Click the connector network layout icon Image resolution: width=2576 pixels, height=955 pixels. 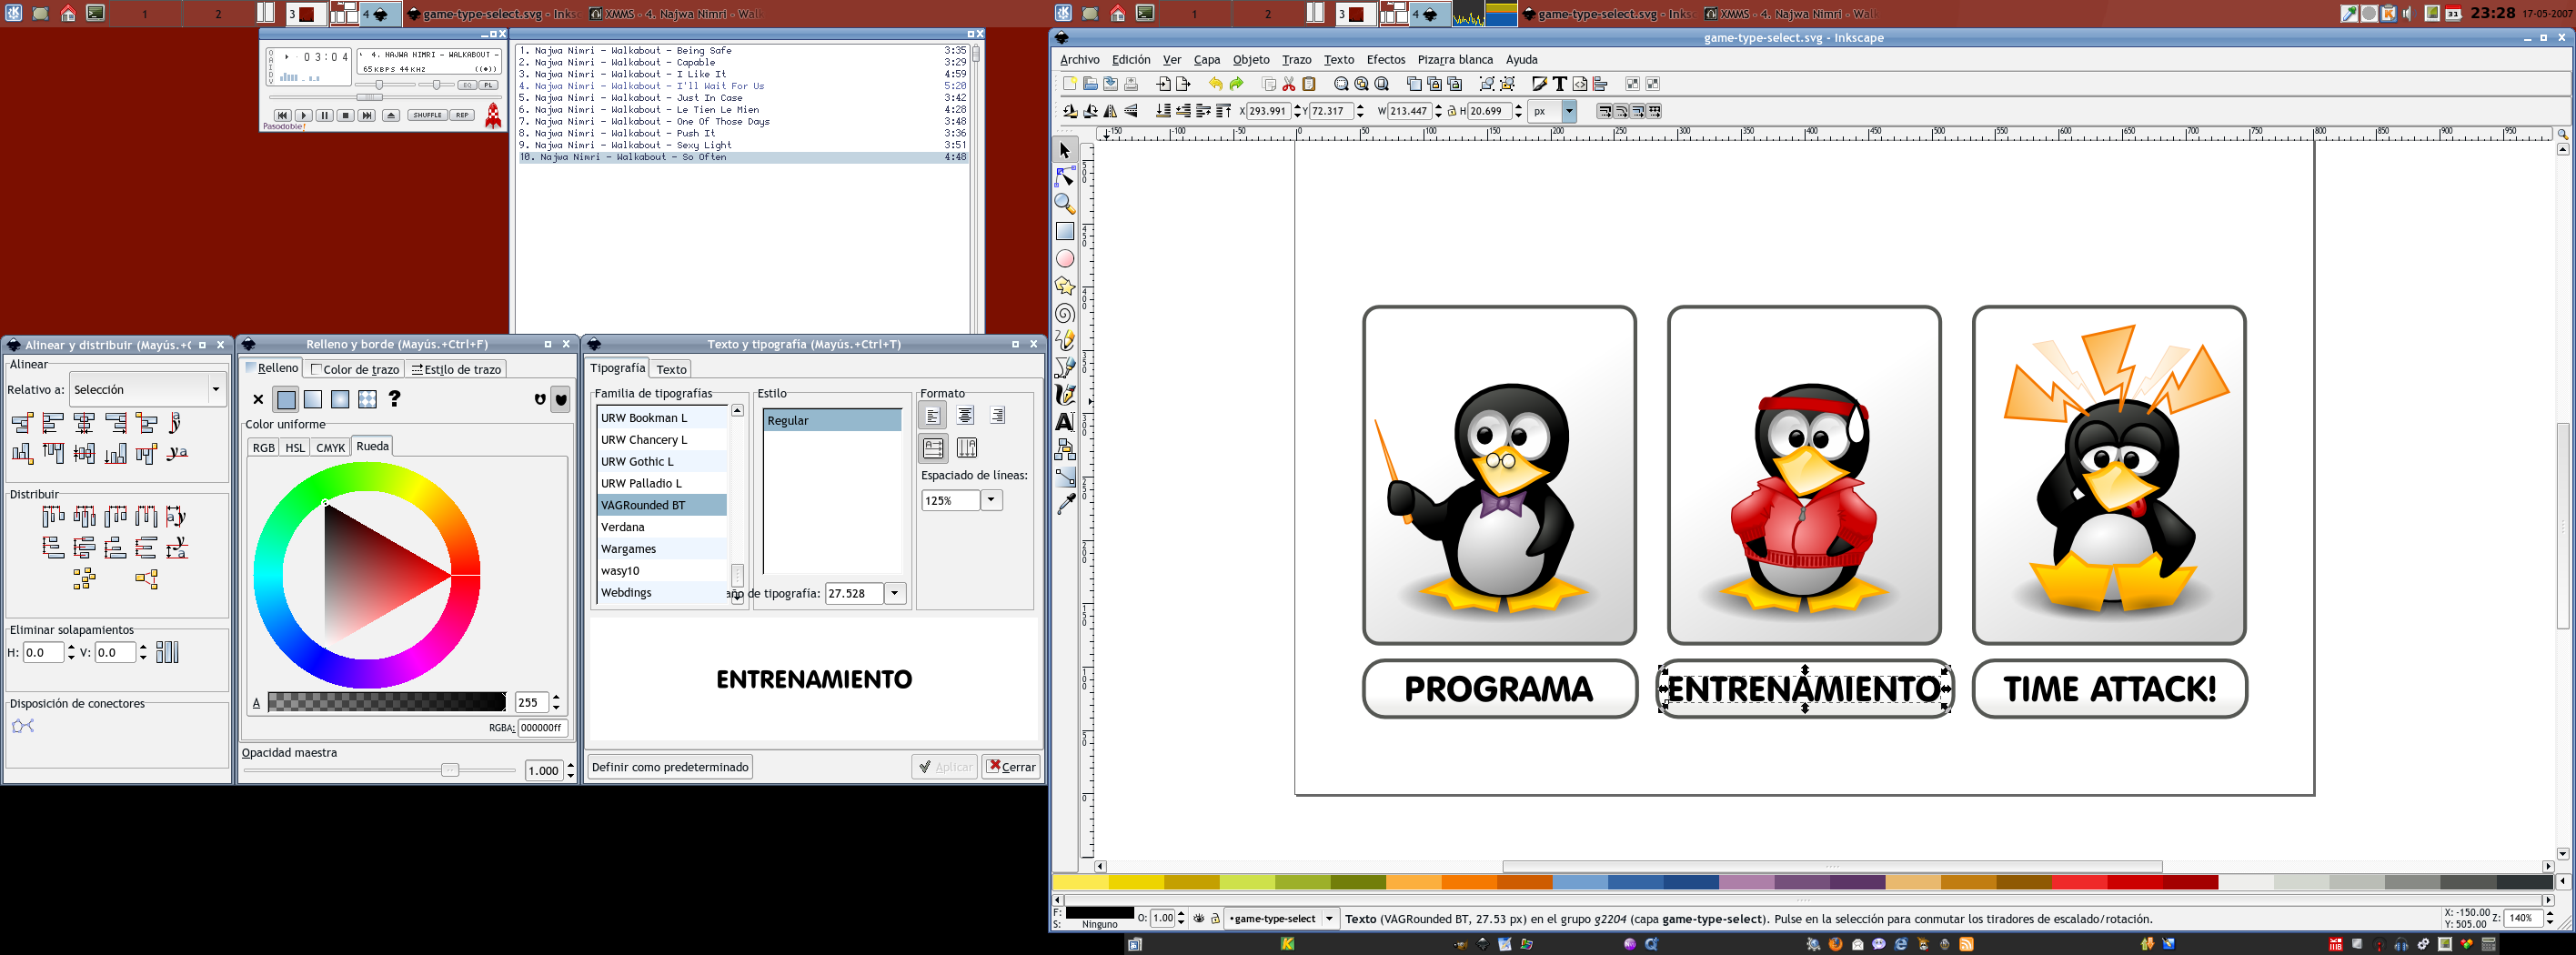click(x=23, y=726)
